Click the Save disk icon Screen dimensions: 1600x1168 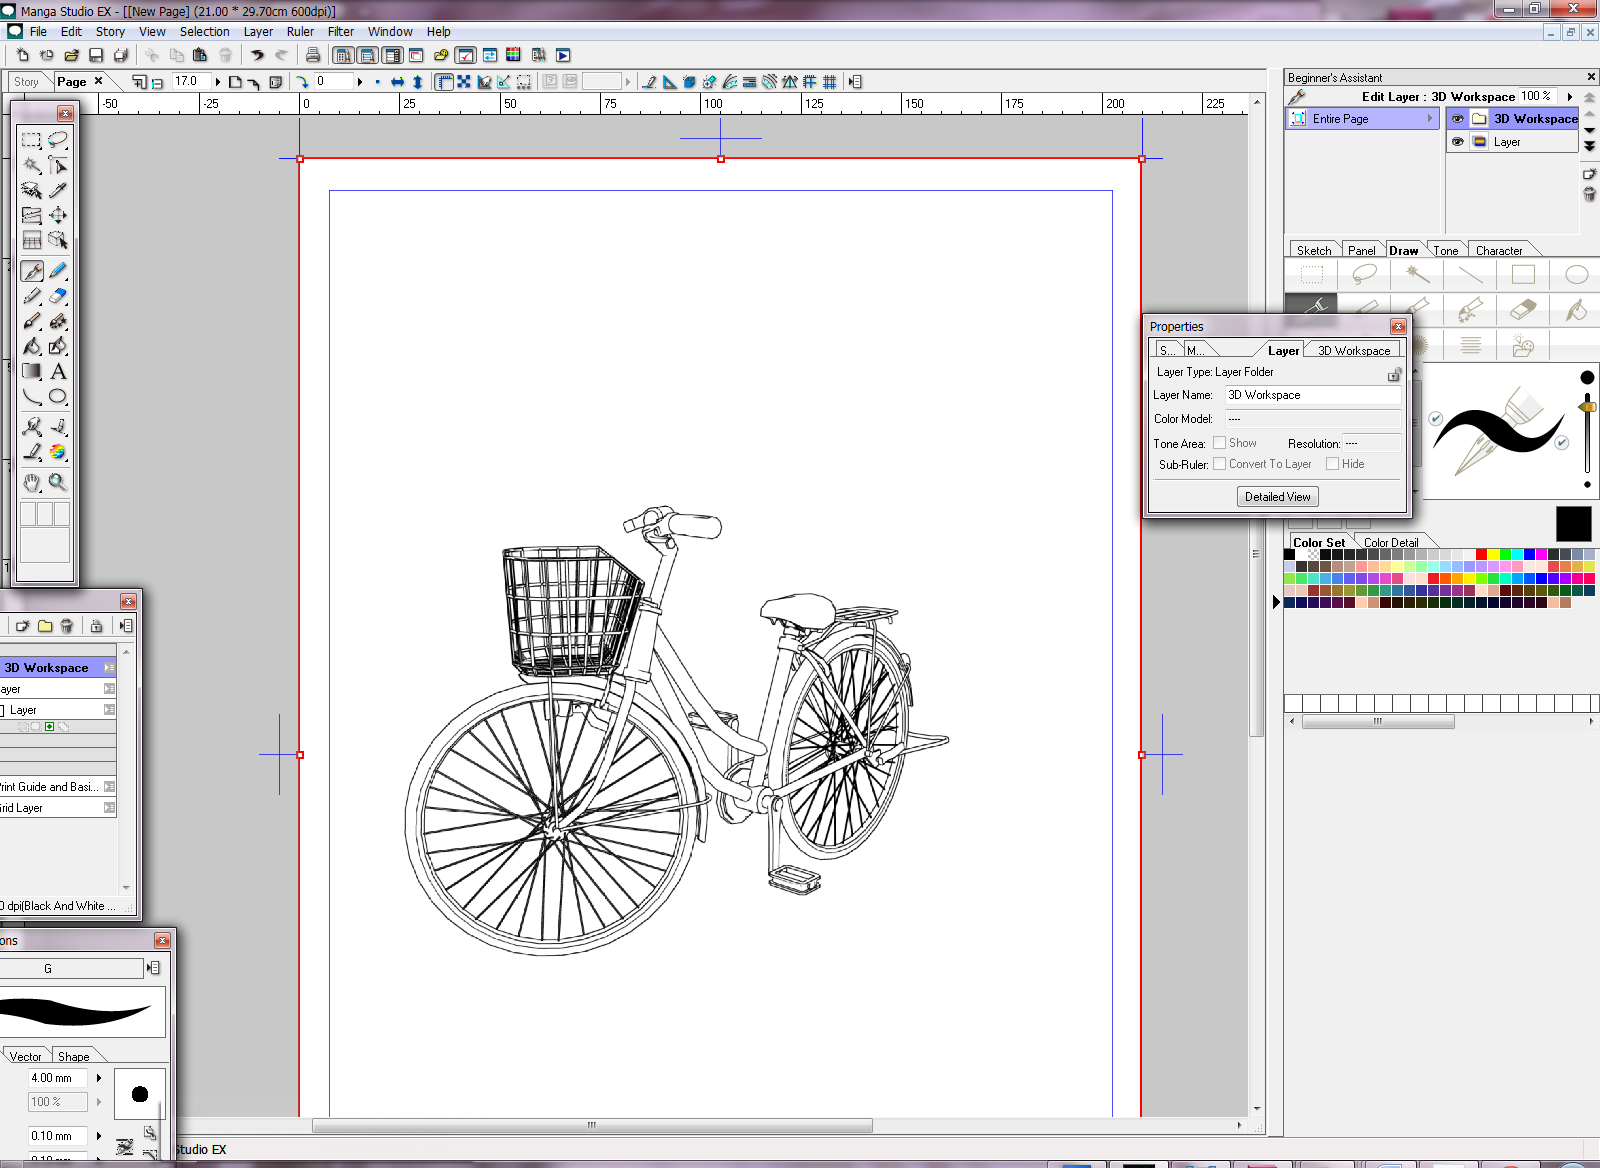click(96, 55)
